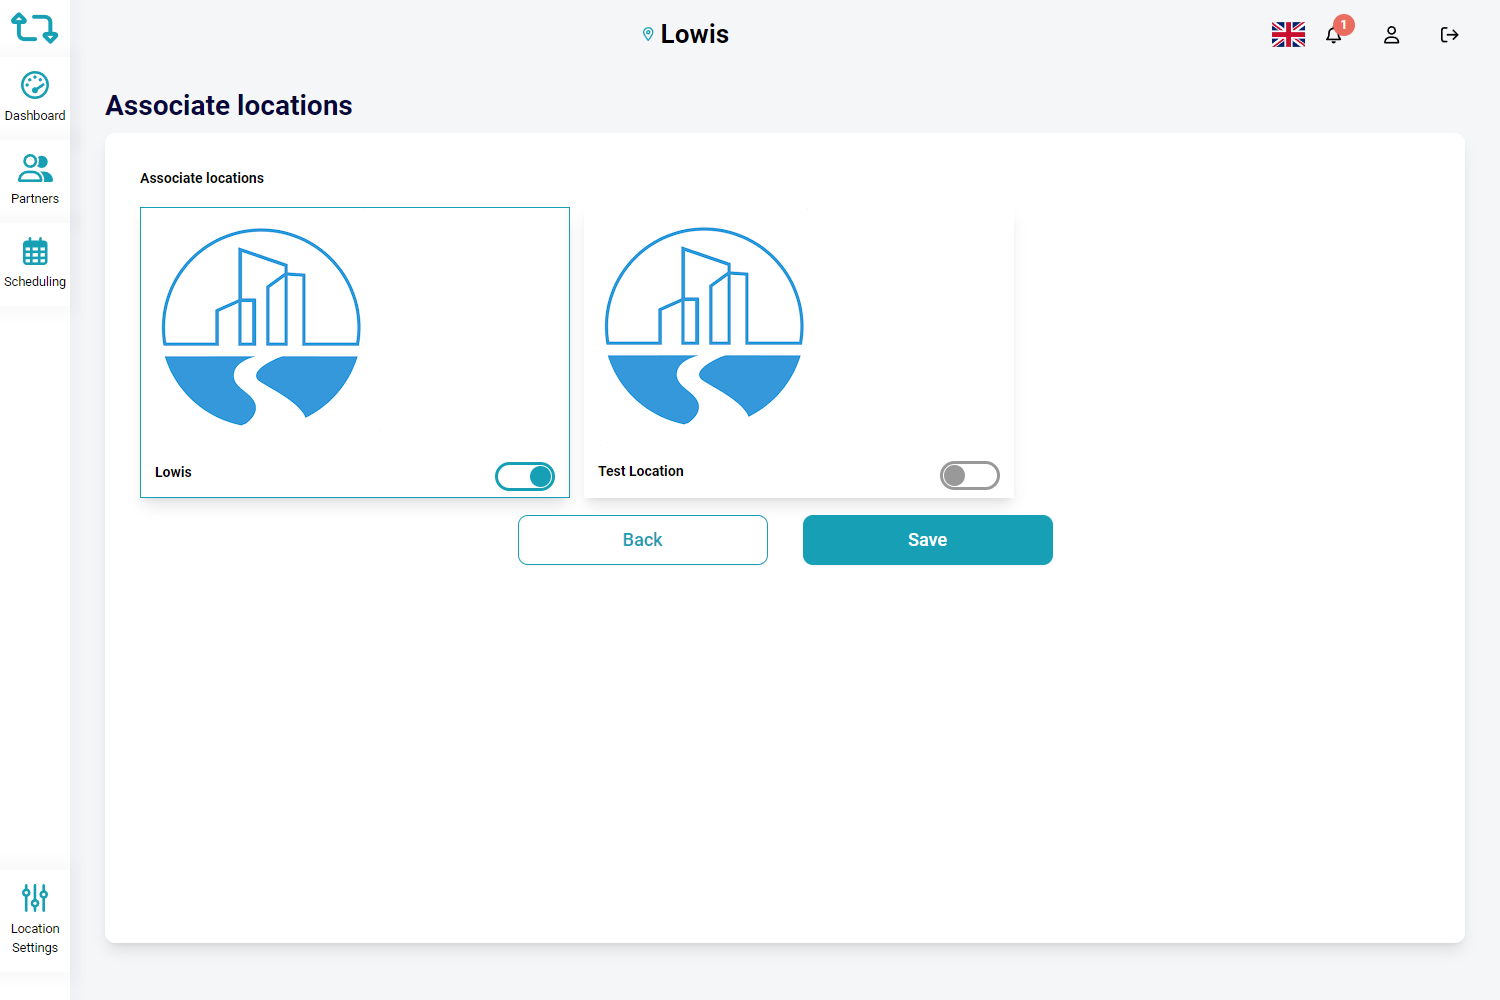Click the Lowis card name label
This screenshot has width=1500, height=1000.
pyautogui.click(x=173, y=472)
